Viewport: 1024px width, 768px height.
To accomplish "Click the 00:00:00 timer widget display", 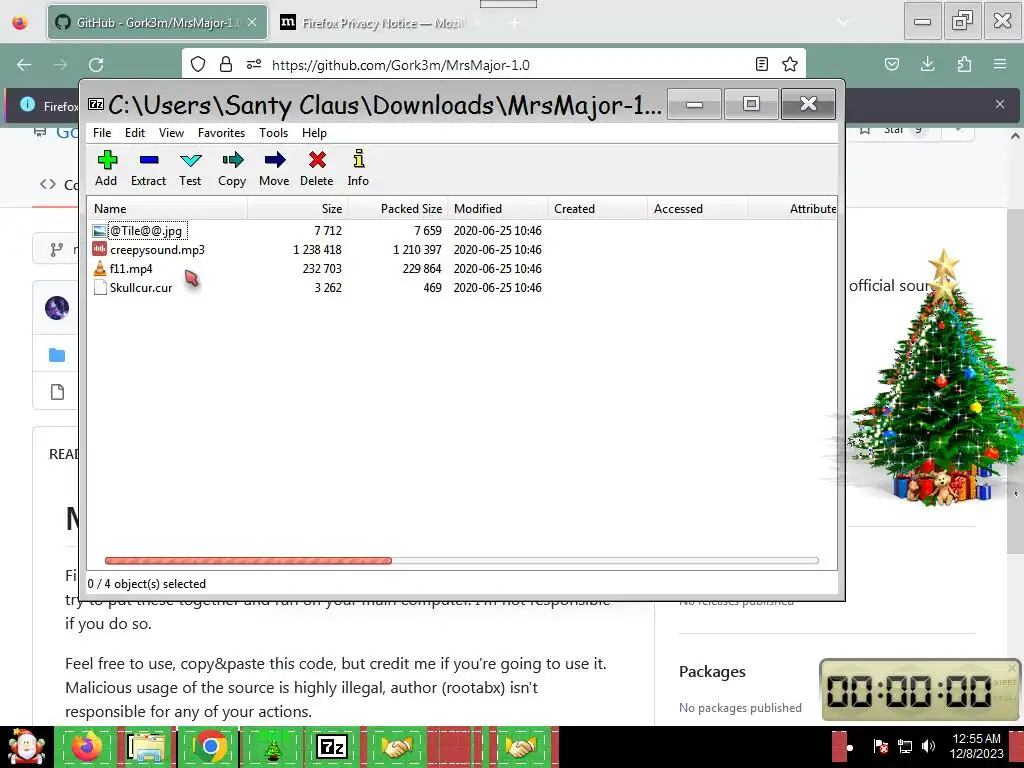I will click(910, 691).
